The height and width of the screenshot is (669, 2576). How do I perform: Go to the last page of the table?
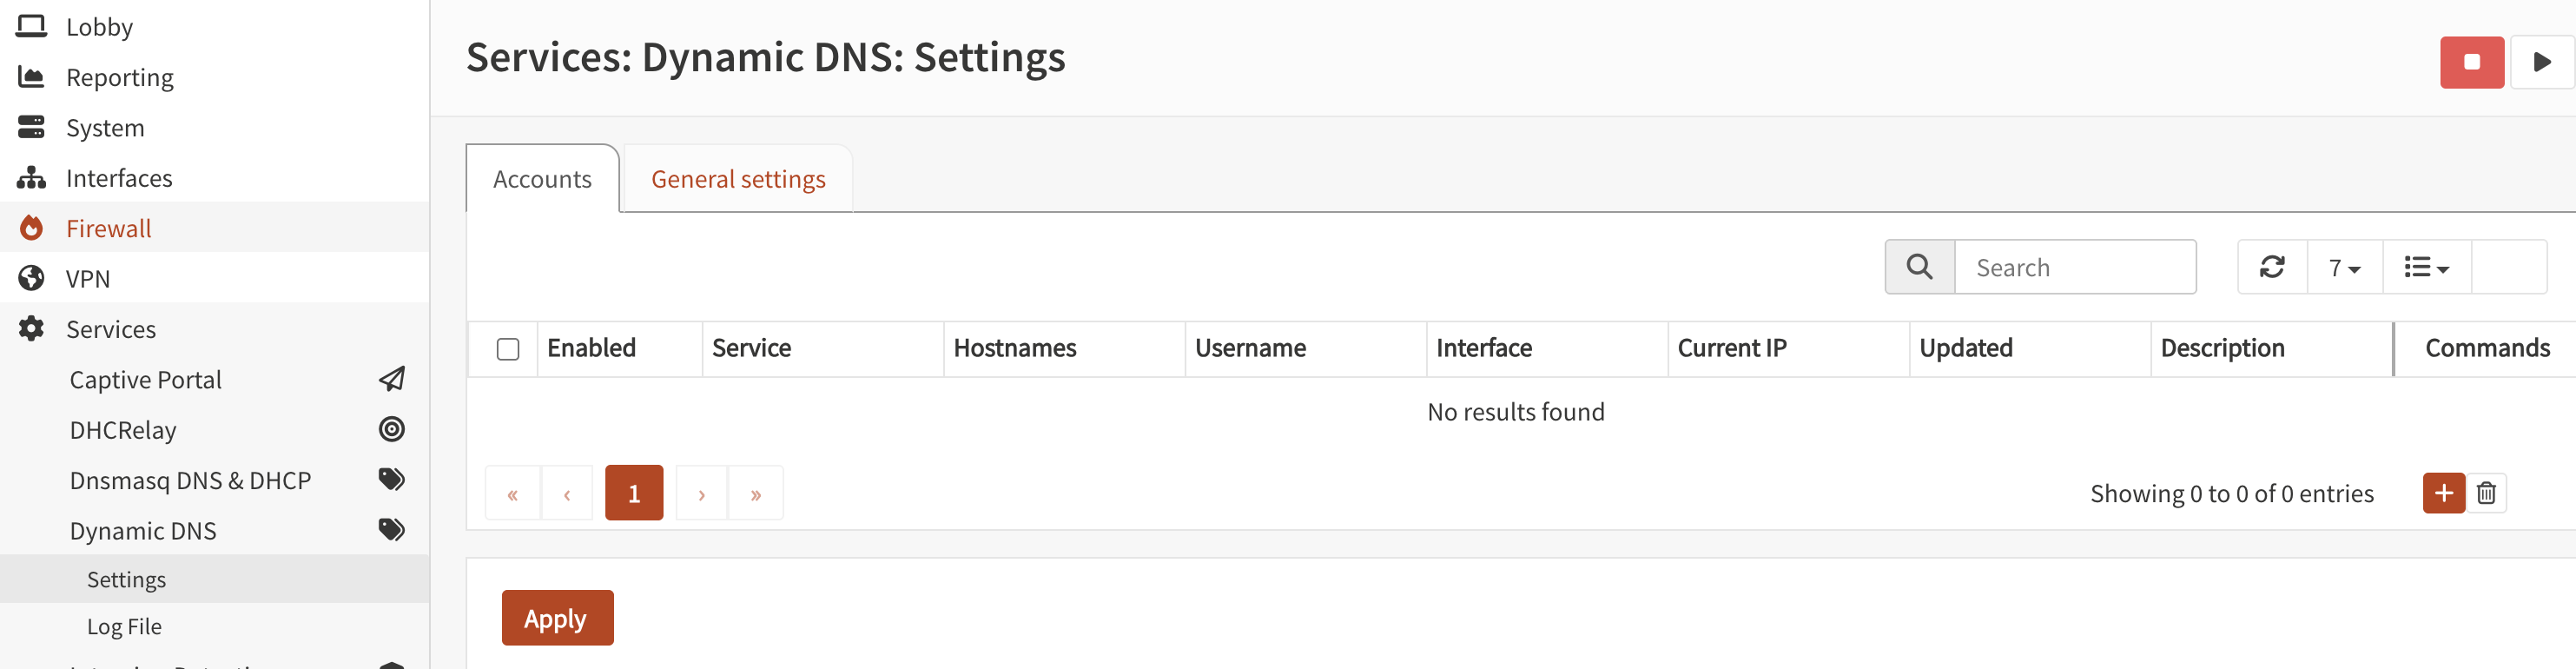tap(756, 494)
